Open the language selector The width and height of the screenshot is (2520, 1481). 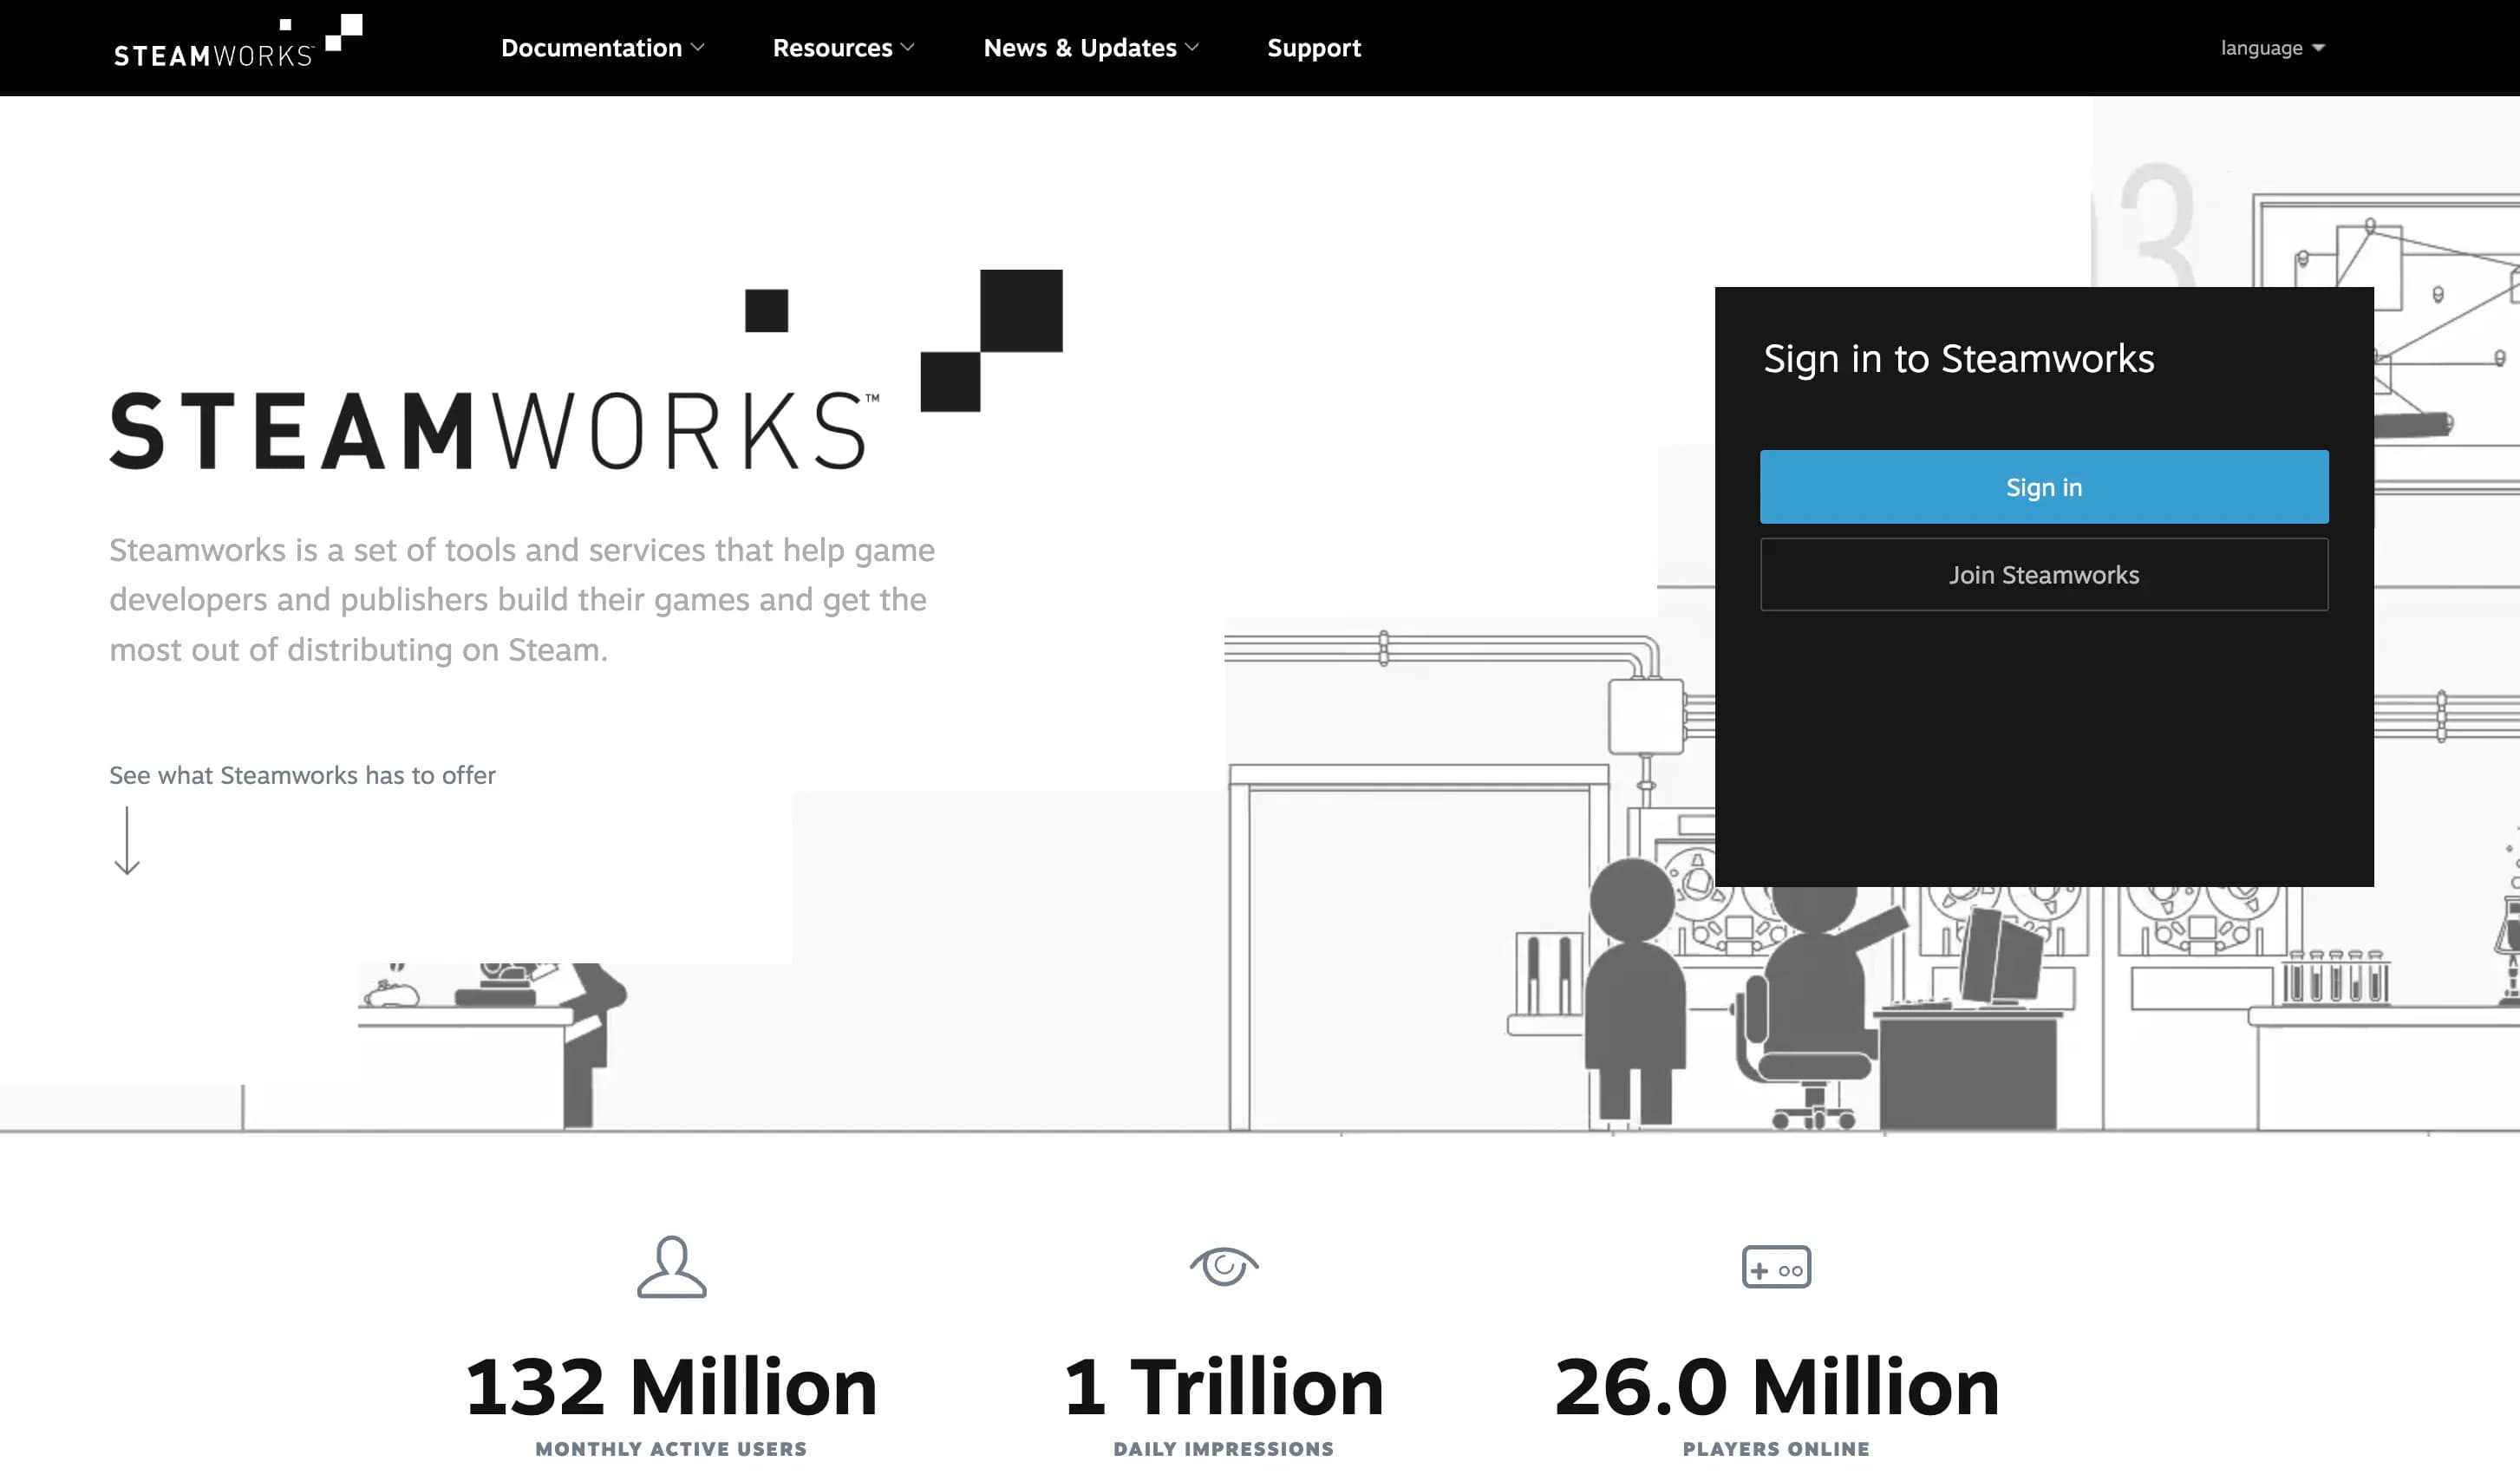tap(2273, 47)
